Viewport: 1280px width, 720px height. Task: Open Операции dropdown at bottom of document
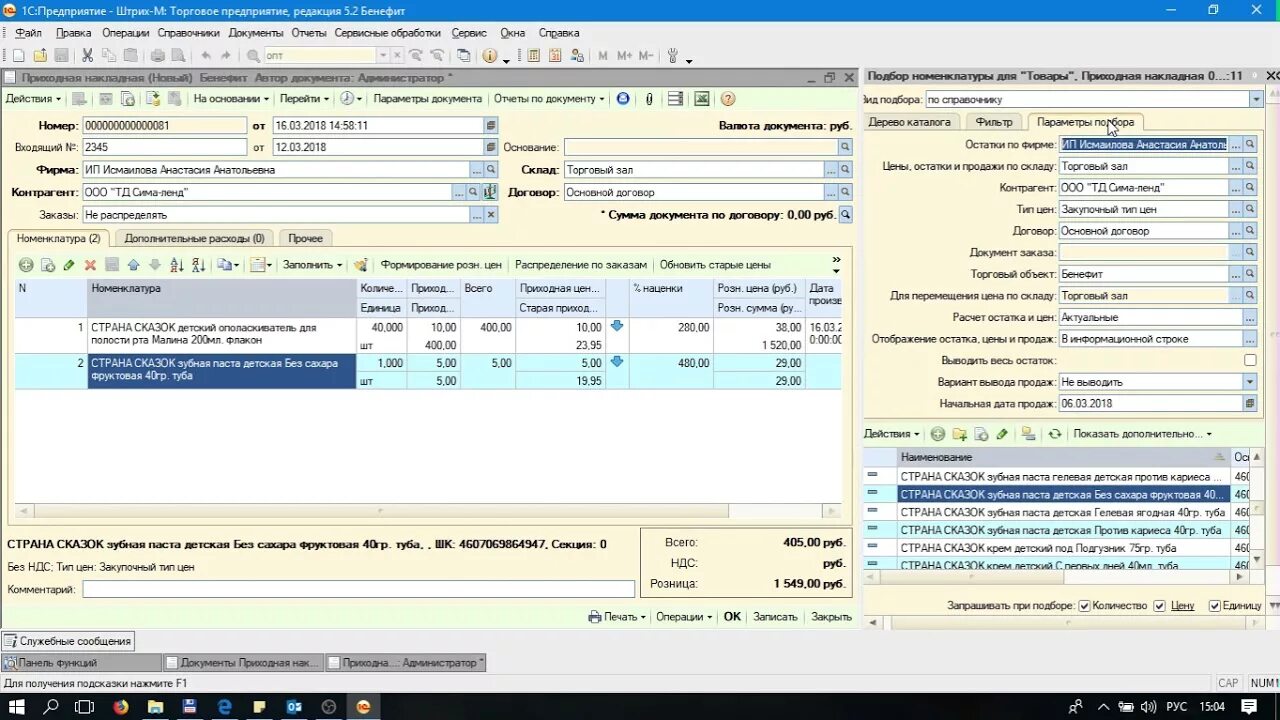(684, 617)
